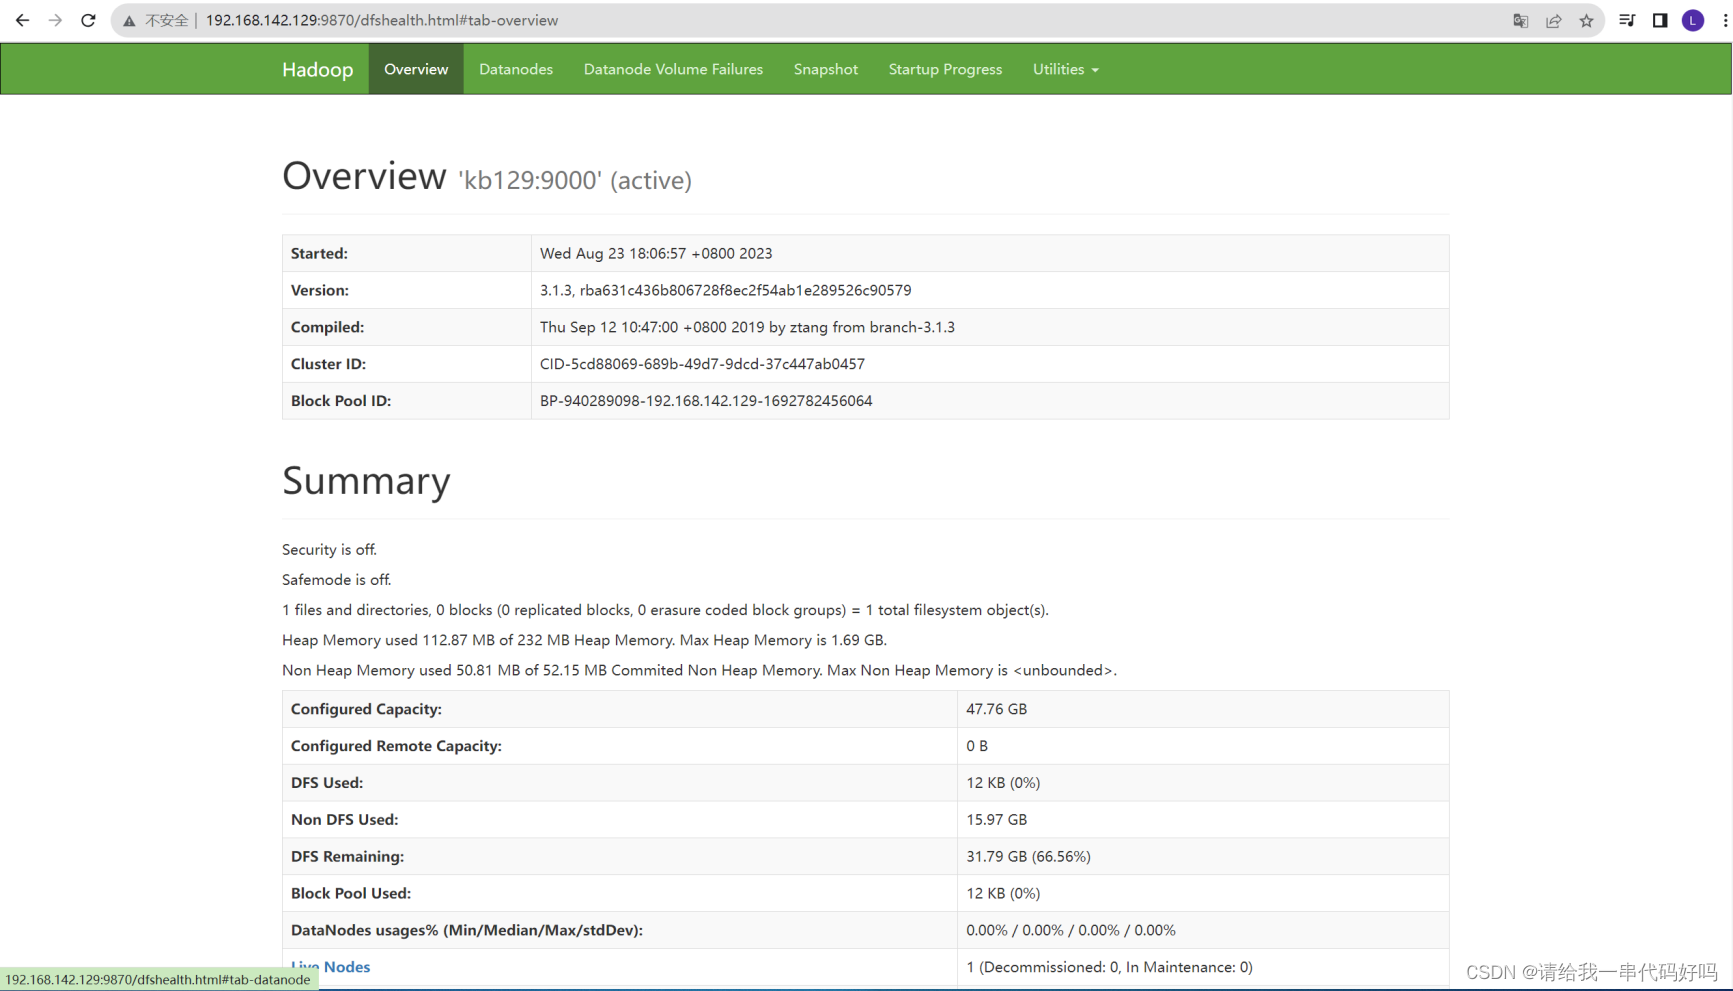Reload the page with refresh icon

coord(88,20)
